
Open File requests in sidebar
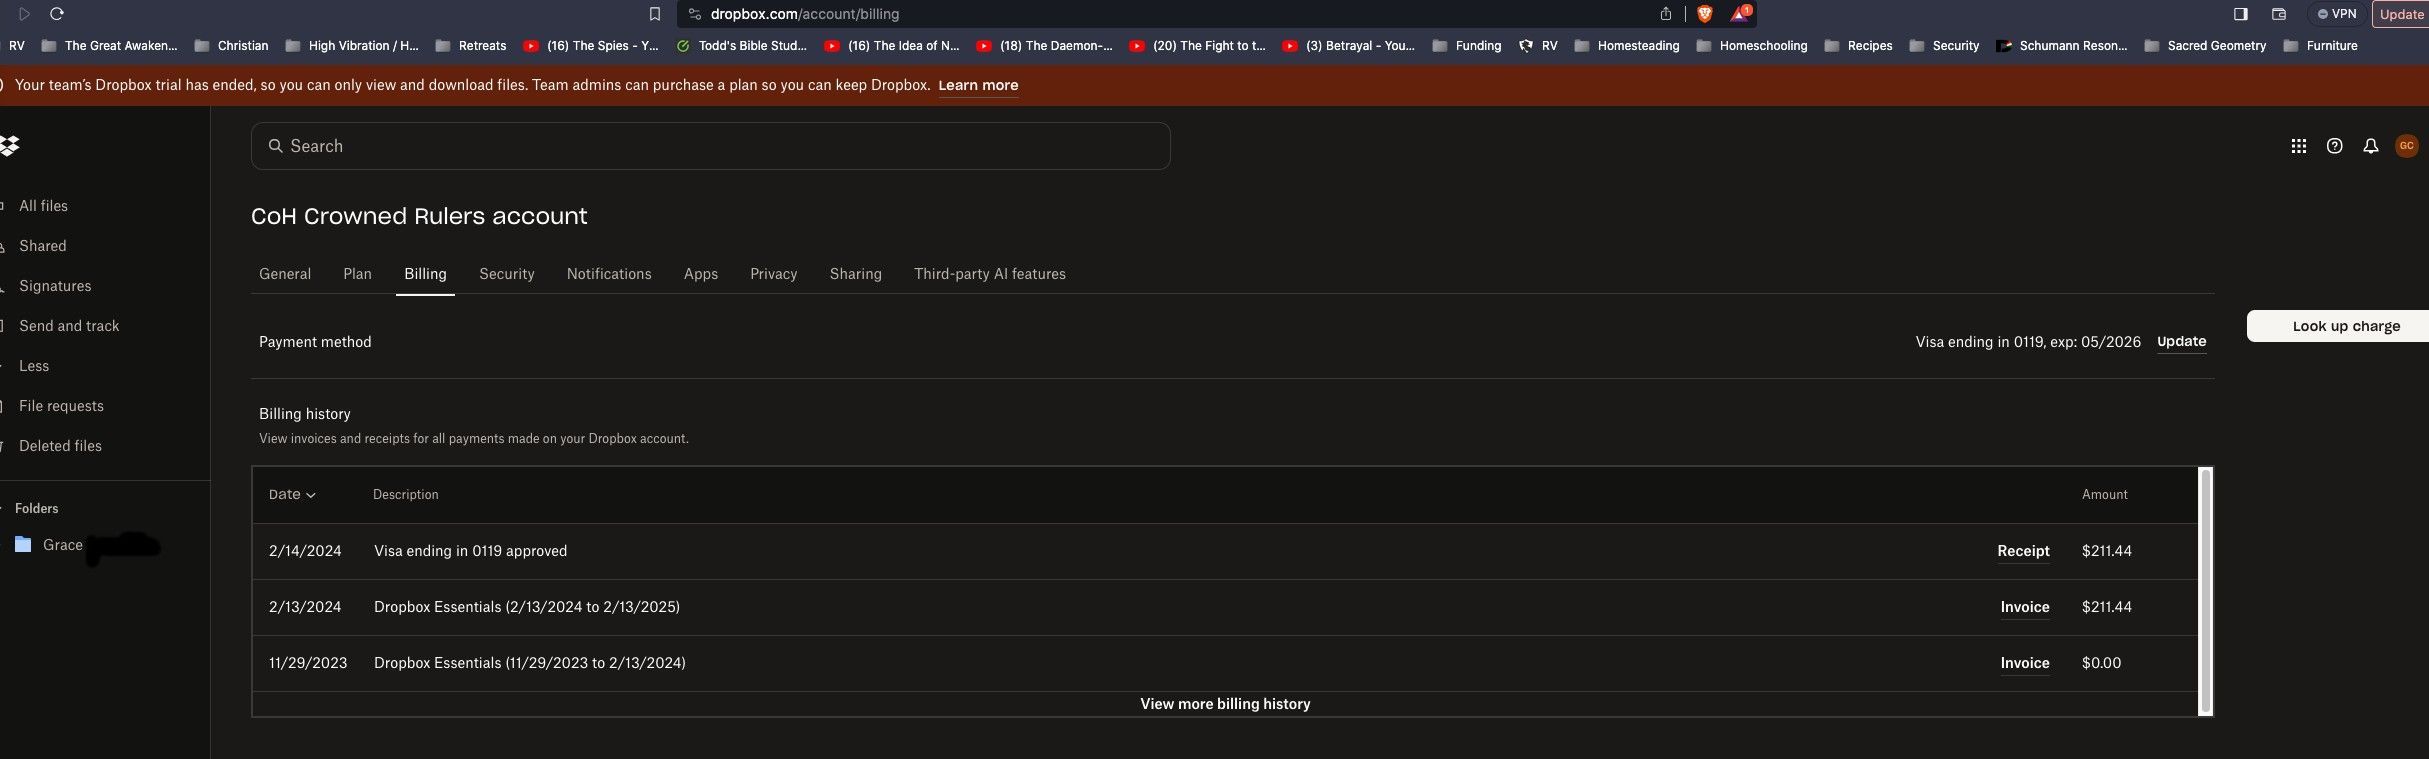pyautogui.click(x=61, y=406)
